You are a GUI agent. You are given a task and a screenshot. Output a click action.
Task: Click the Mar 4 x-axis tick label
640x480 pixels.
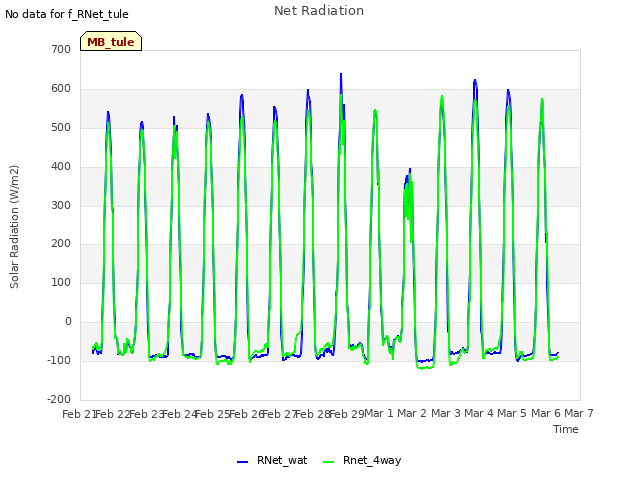[479, 413]
